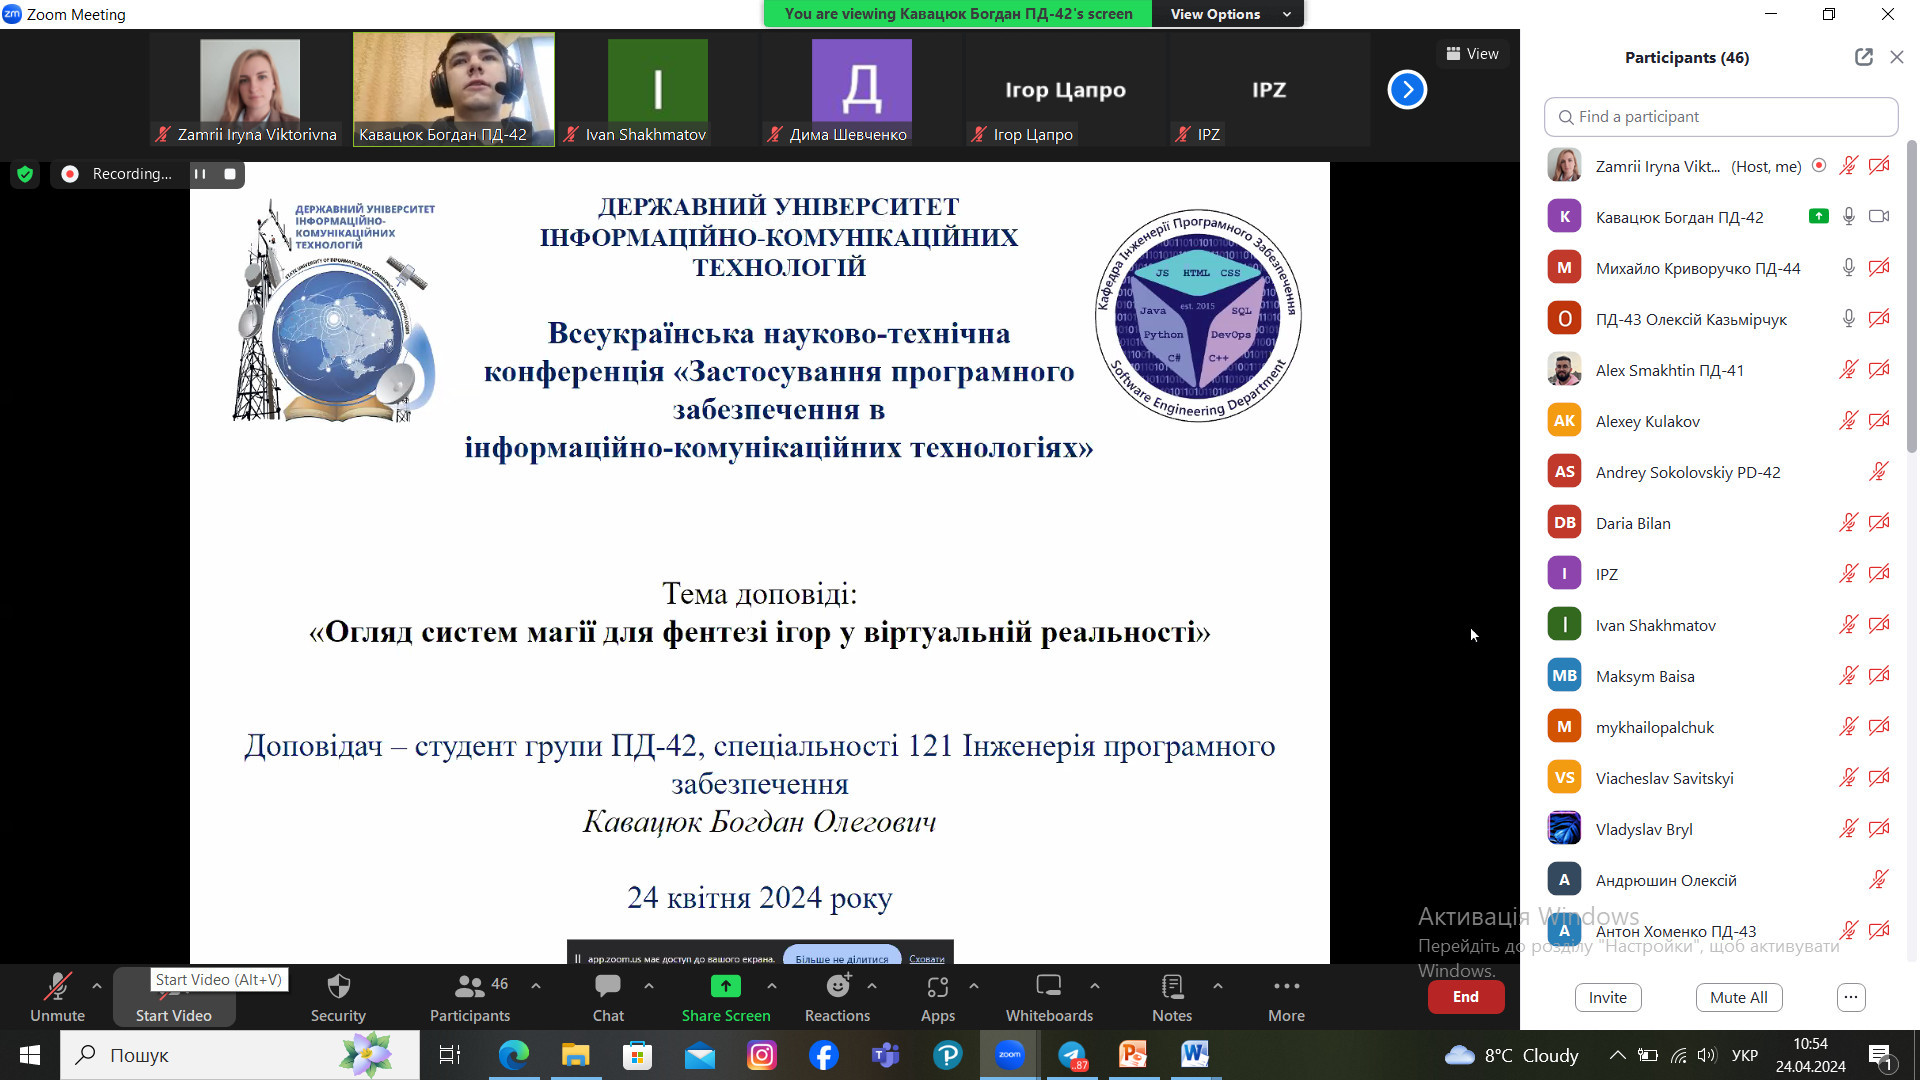The width and height of the screenshot is (1920, 1080).
Task: Open the View Options dropdown
Action: pyautogui.click(x=1229, y=14)
